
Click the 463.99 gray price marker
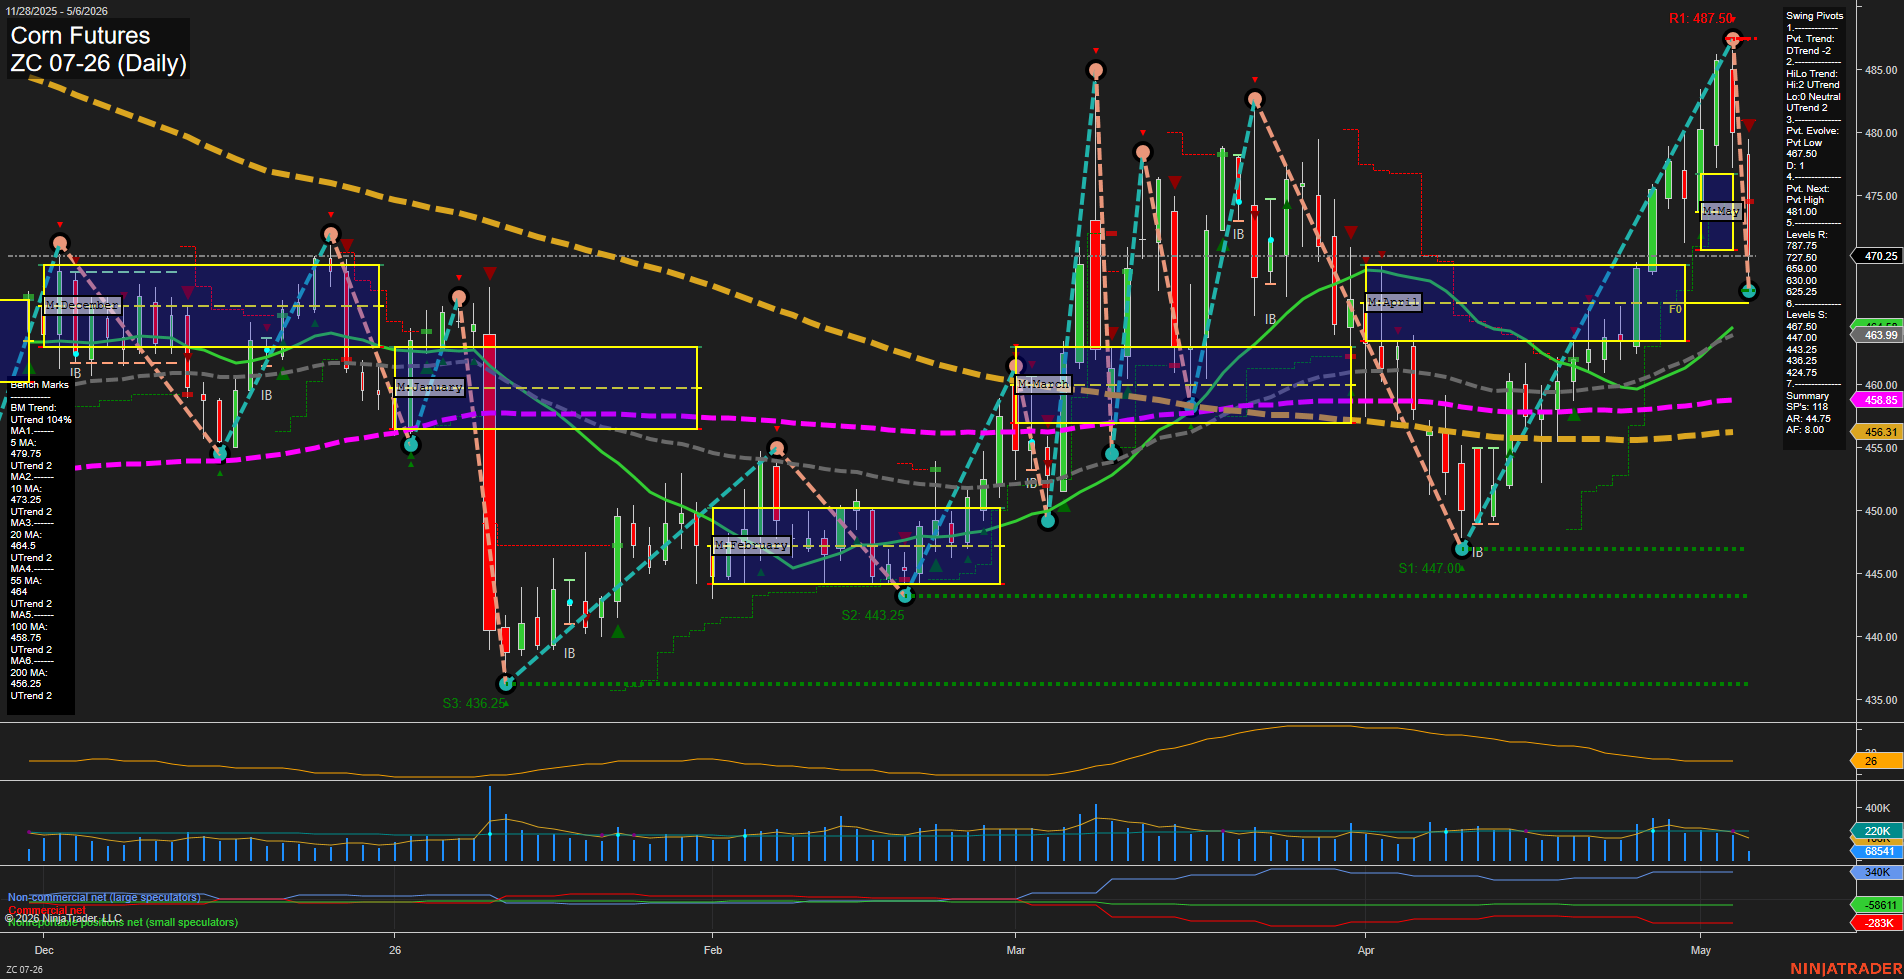[x=1880, y=335]
